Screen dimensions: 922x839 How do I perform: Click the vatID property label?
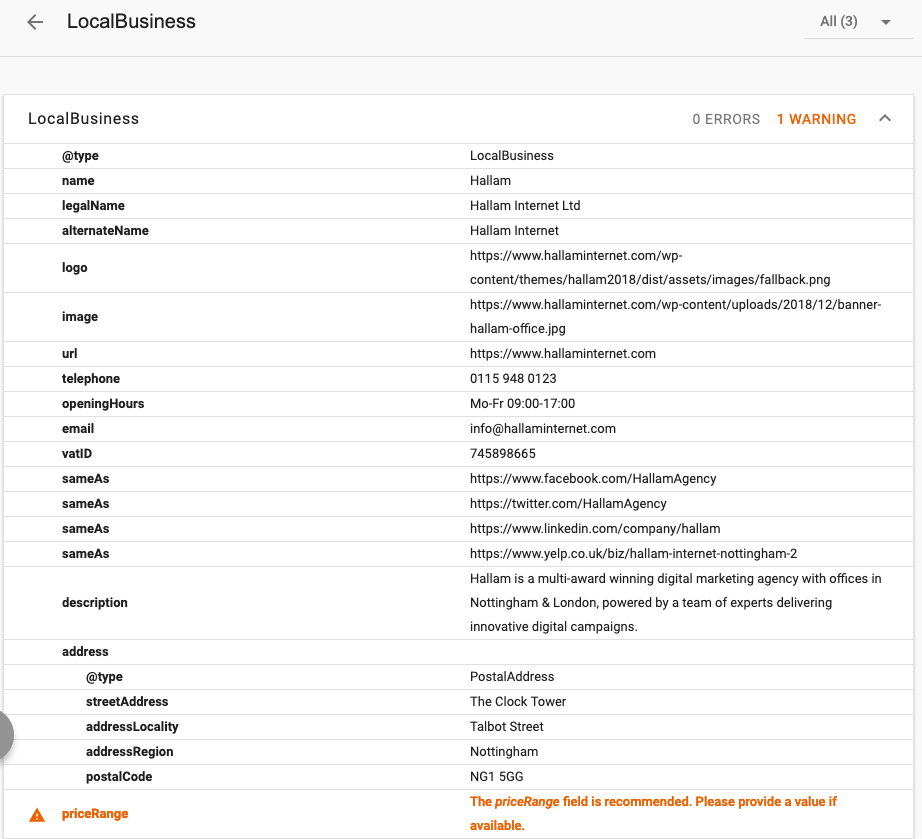pos(77,454)
